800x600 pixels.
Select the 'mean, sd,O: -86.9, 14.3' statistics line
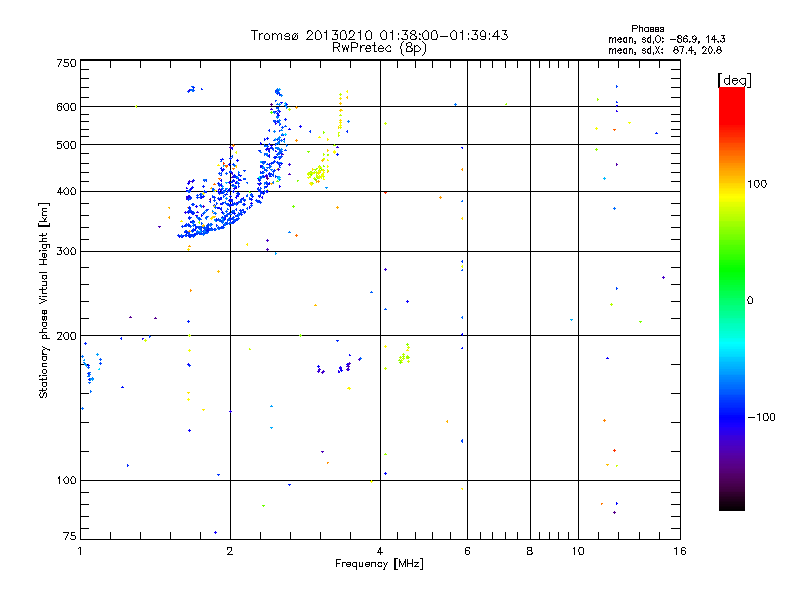[x=667, y=39]
